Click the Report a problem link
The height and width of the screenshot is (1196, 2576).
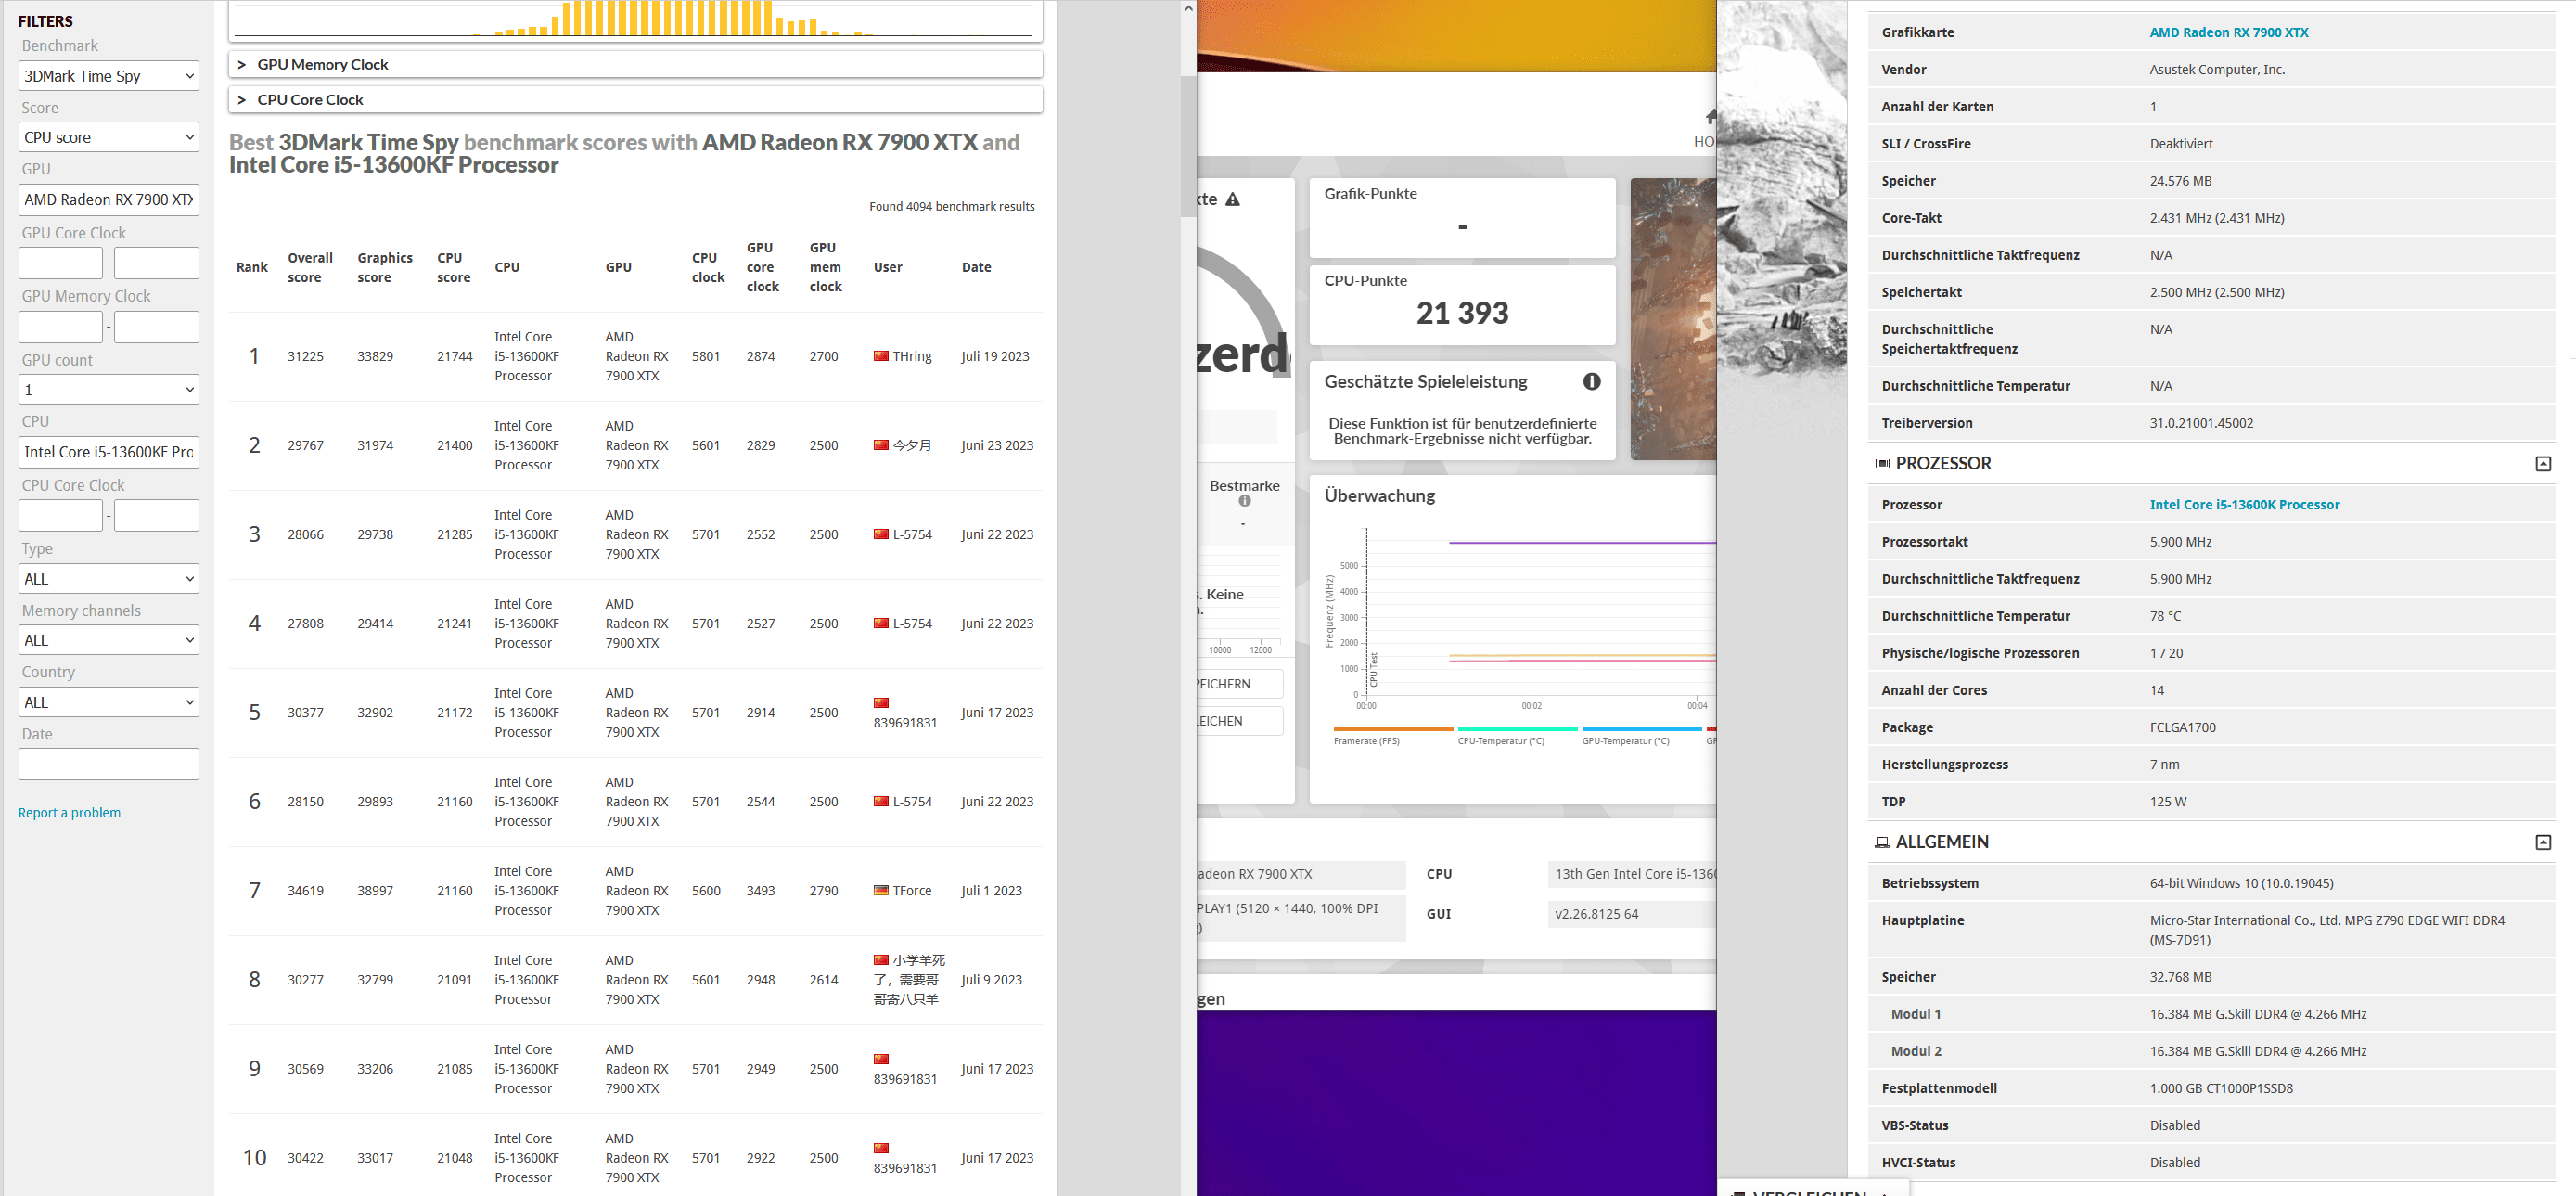pyautogui.click(x=69, y=812)
